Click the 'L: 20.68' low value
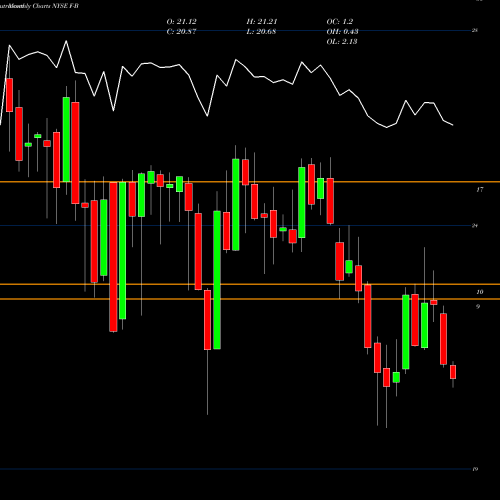Screen dimensions: 500x500 (x=261, y=32)
